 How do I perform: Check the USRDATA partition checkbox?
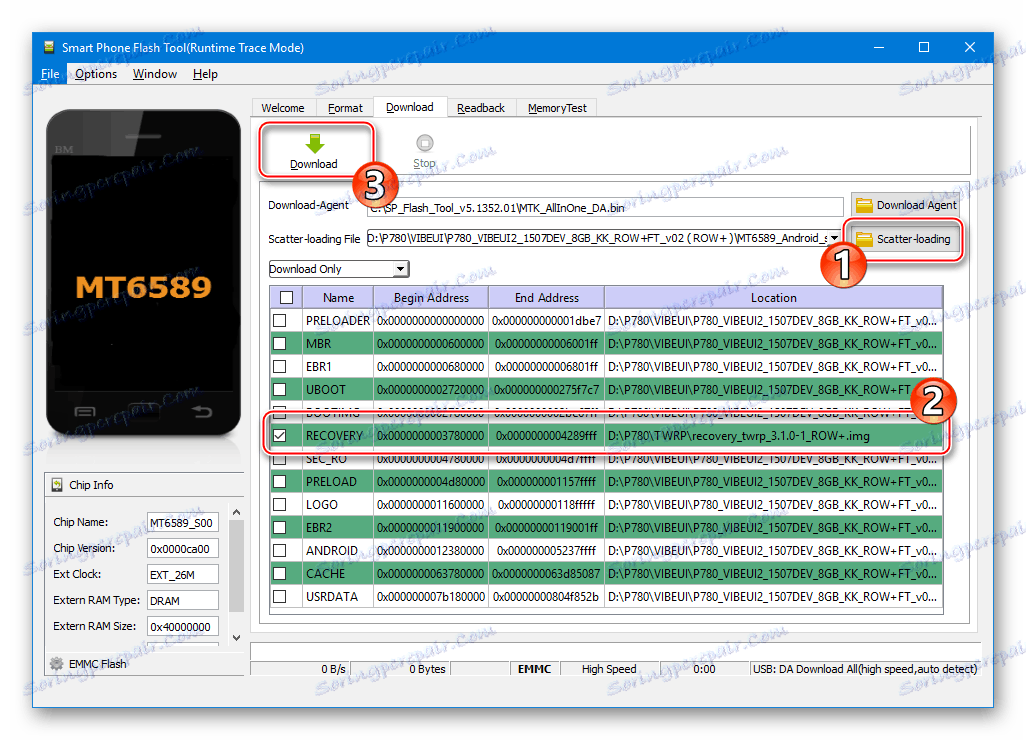(281, 596)
